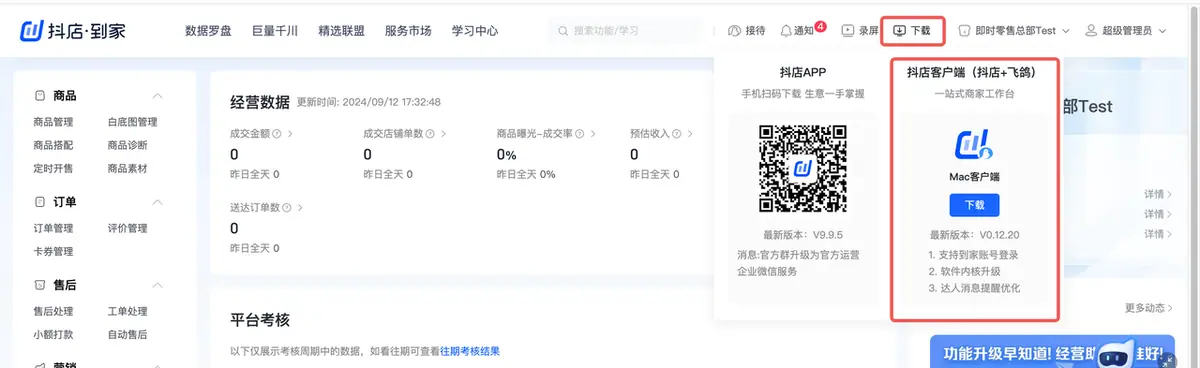Open 自动售后 in the sidebar
This screenshot has width=1200, height=368.
(x=127, y=334)
